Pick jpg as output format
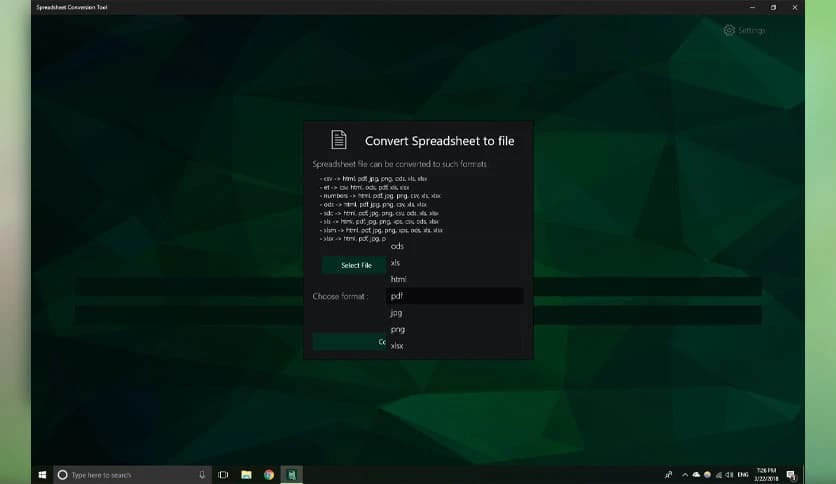Image resolution: width=836 pixels, height=484 pixels. pos(454,312)
